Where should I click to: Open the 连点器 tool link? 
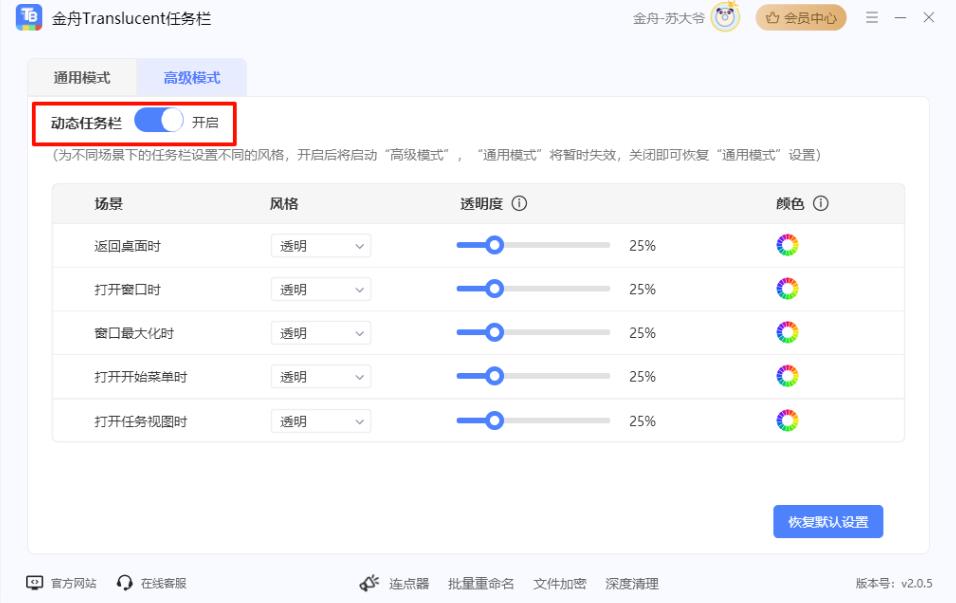click(409, 583)
